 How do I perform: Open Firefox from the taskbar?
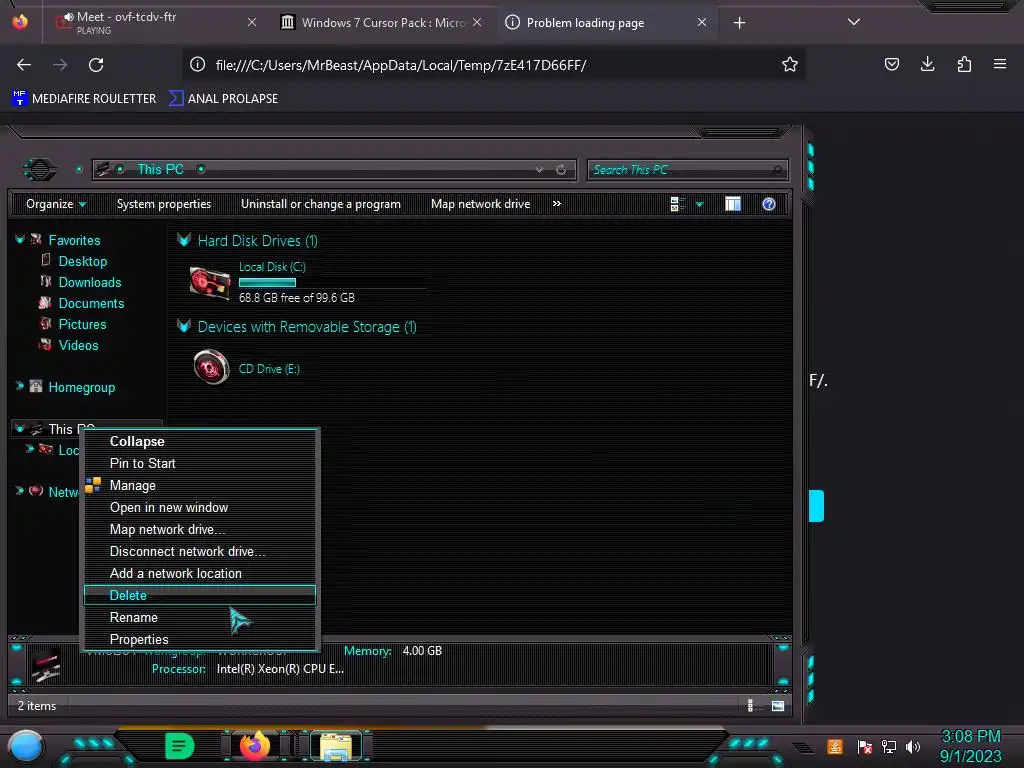[x=255, y=746]
